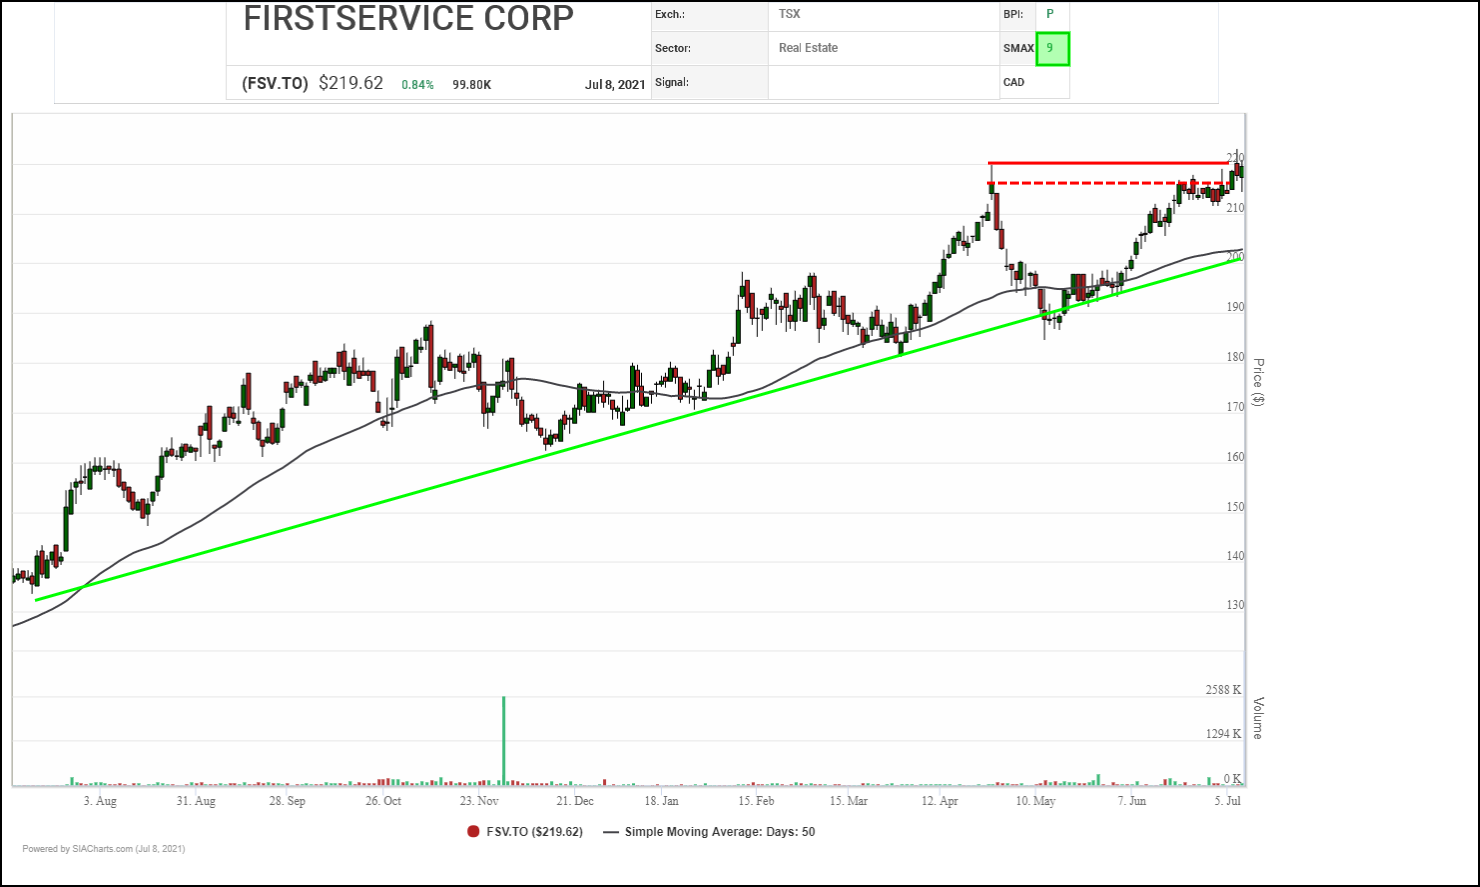Click the Simple Moving Average legend line marker
1480x887 pixels.
(610, 832)
